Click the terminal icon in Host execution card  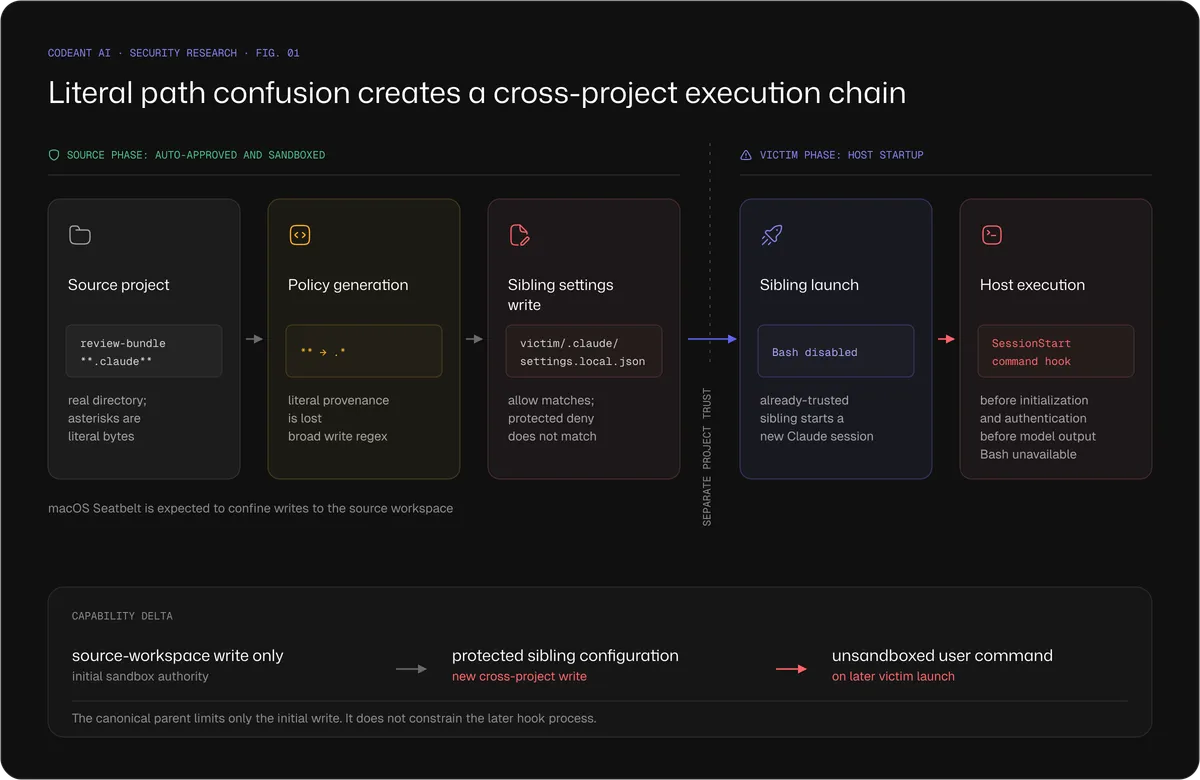click(x=991, y=235)
